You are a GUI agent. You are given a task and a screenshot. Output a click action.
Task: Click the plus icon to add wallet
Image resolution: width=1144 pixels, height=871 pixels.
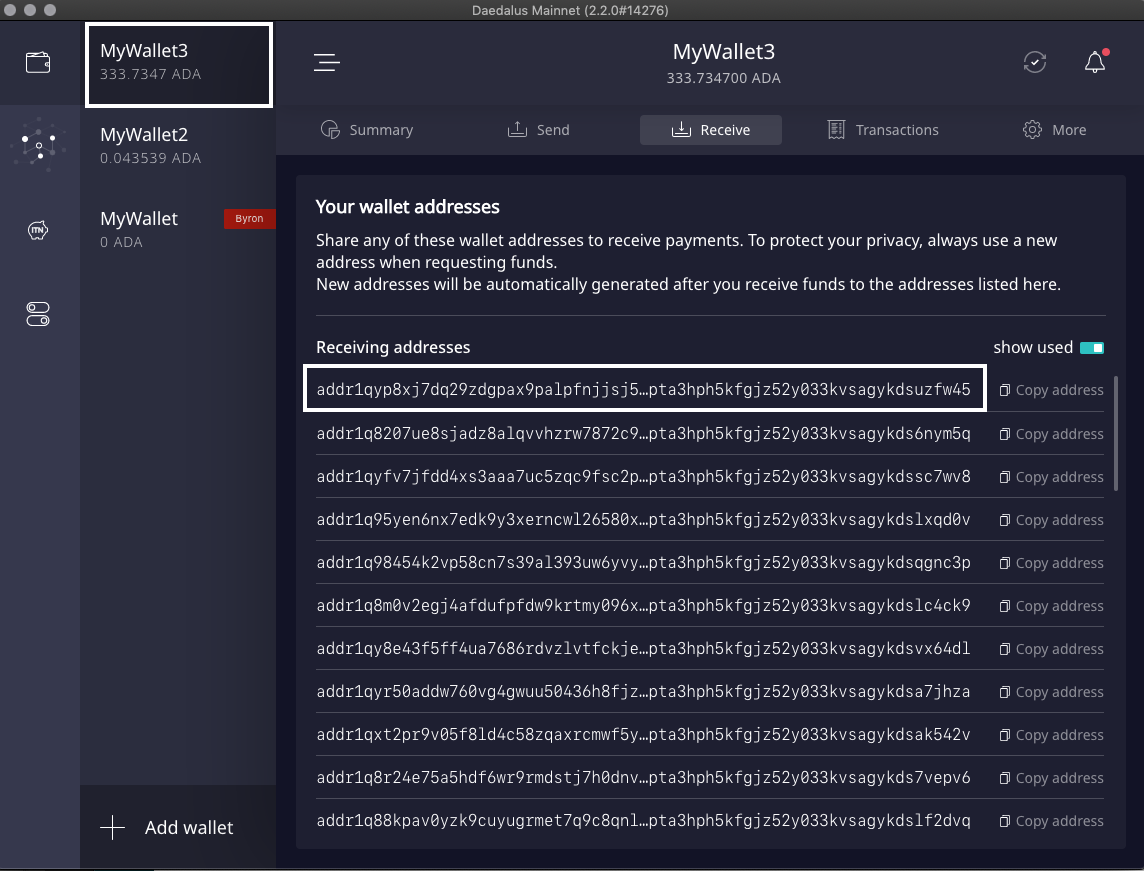click(113, 828)
